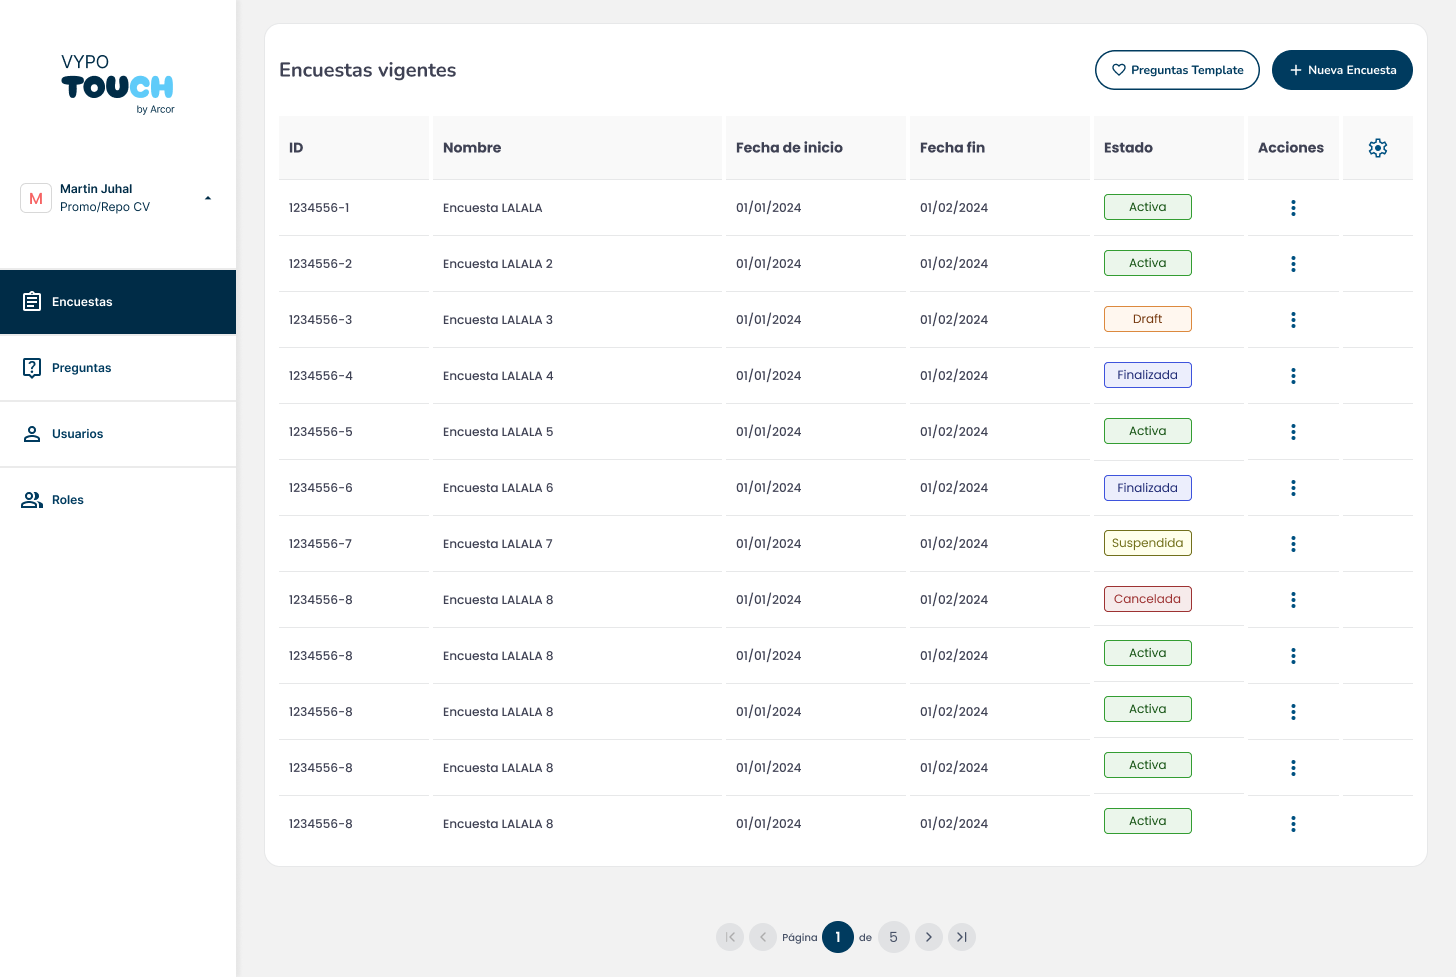Screen dimensions: 1456x977
Task: Click the Cancelada status badge
Action: pos(1148,599)
